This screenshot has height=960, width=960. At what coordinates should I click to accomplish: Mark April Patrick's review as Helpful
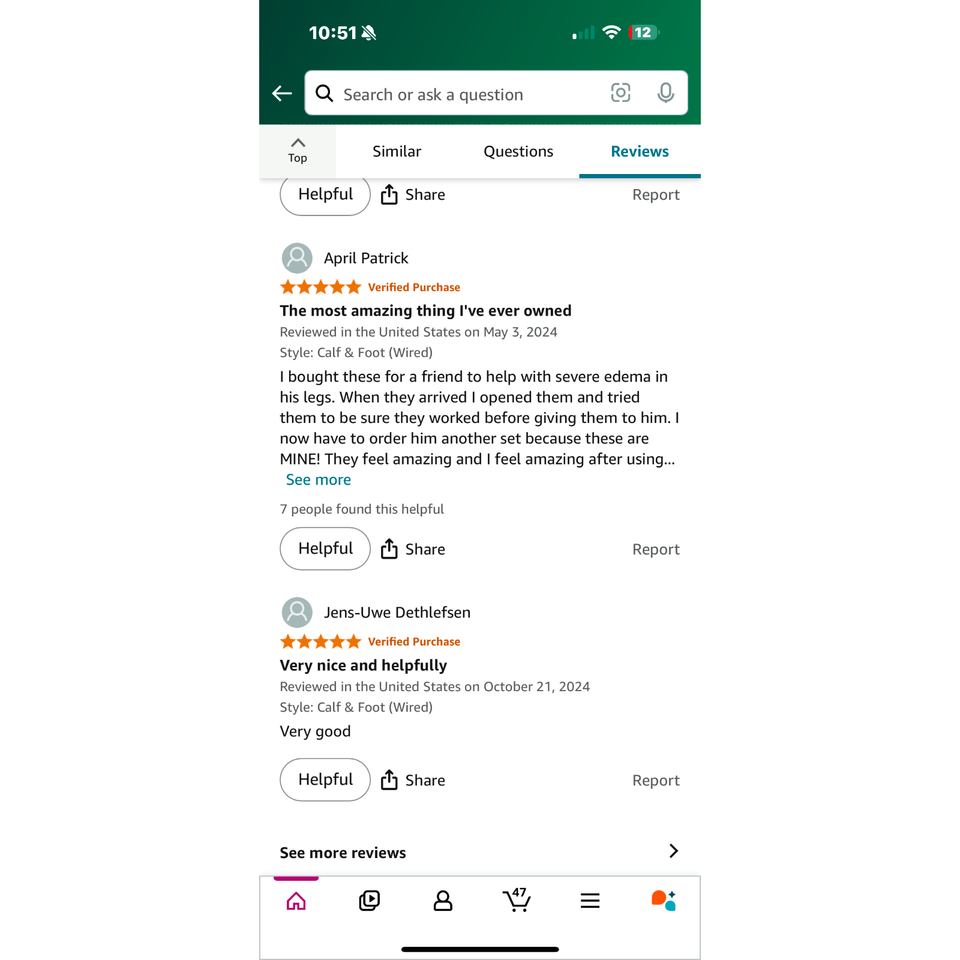(x=325, y=549)
